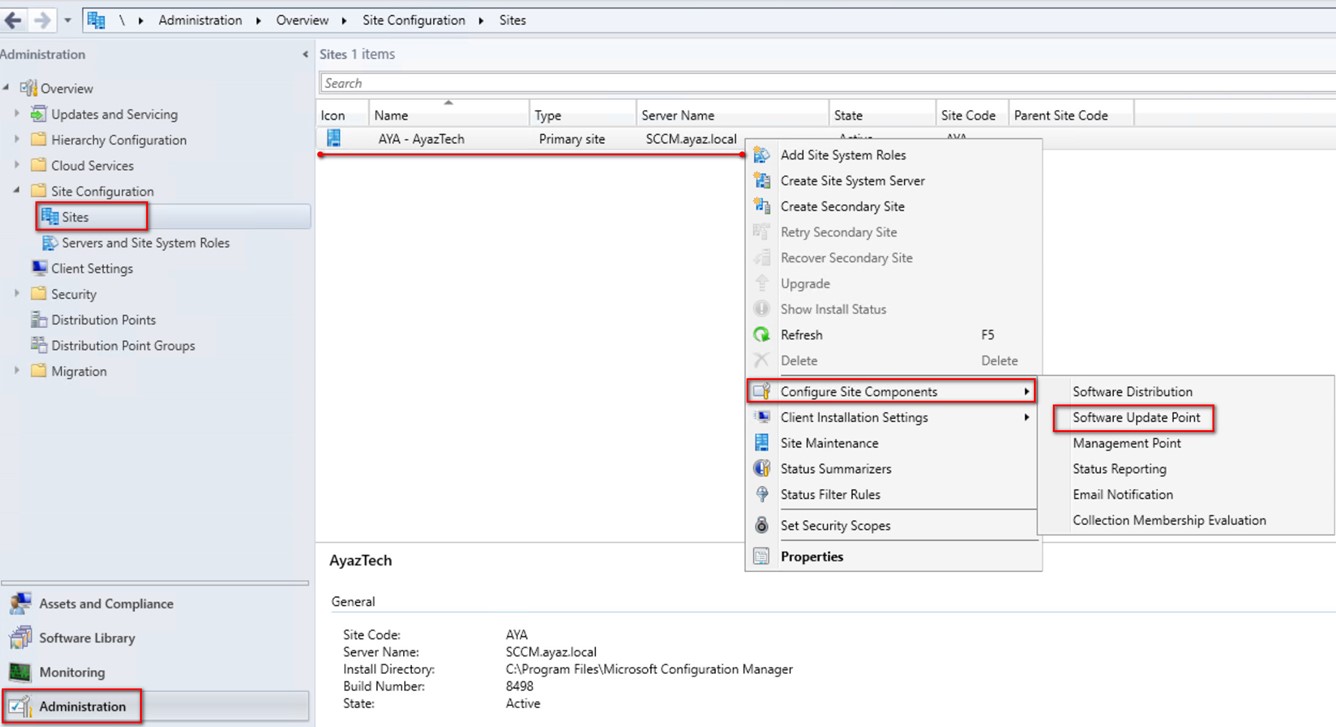Click the Status Summarizers icon
The width and height of the screenshot is (1336, 727).
click(762, 469)
